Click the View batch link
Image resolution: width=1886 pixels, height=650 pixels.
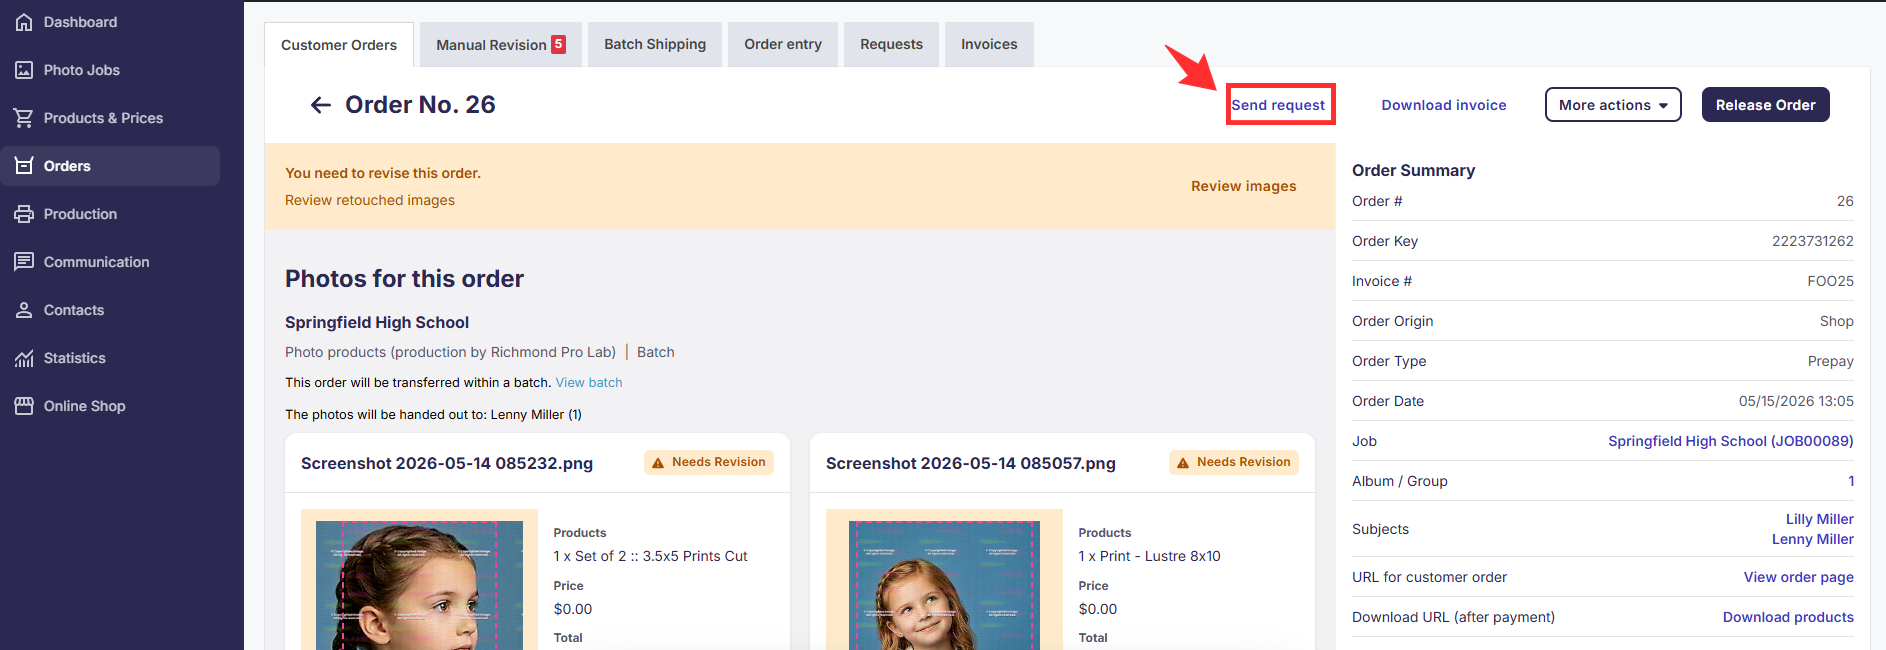click(589, 382)
